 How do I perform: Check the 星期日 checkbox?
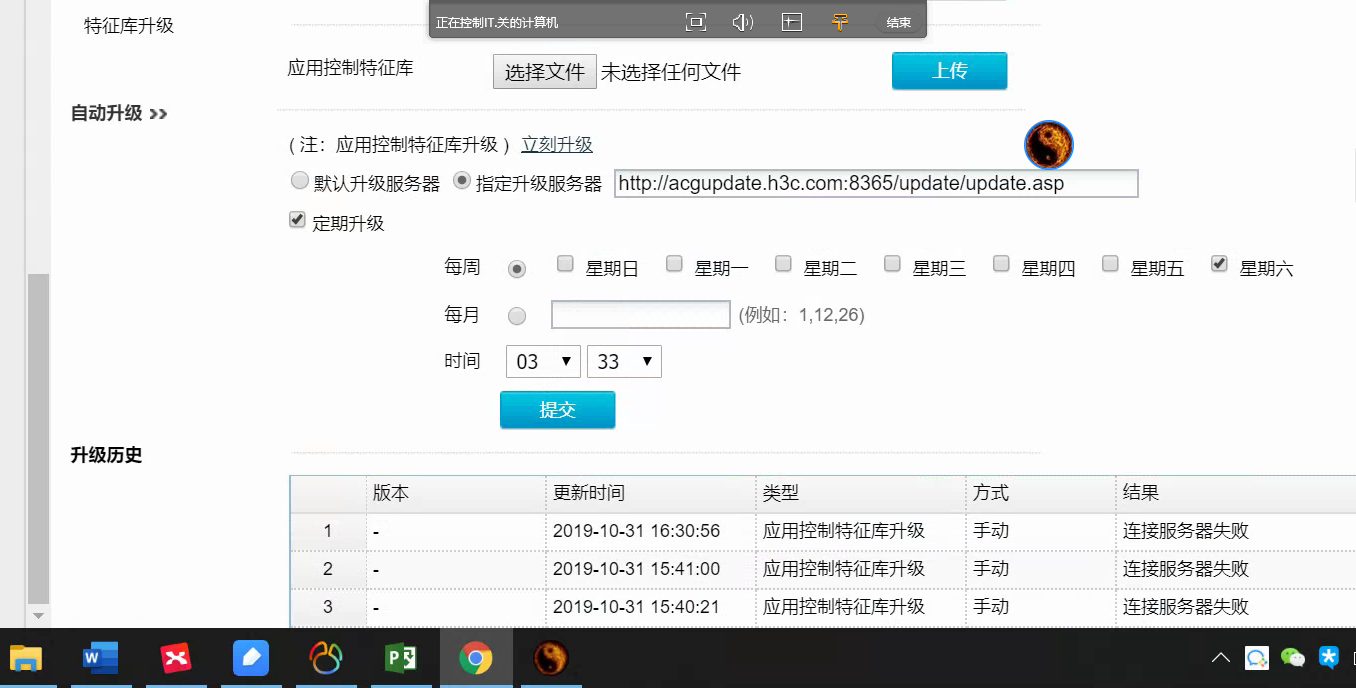pyautogui.click(x=565, y=264)
